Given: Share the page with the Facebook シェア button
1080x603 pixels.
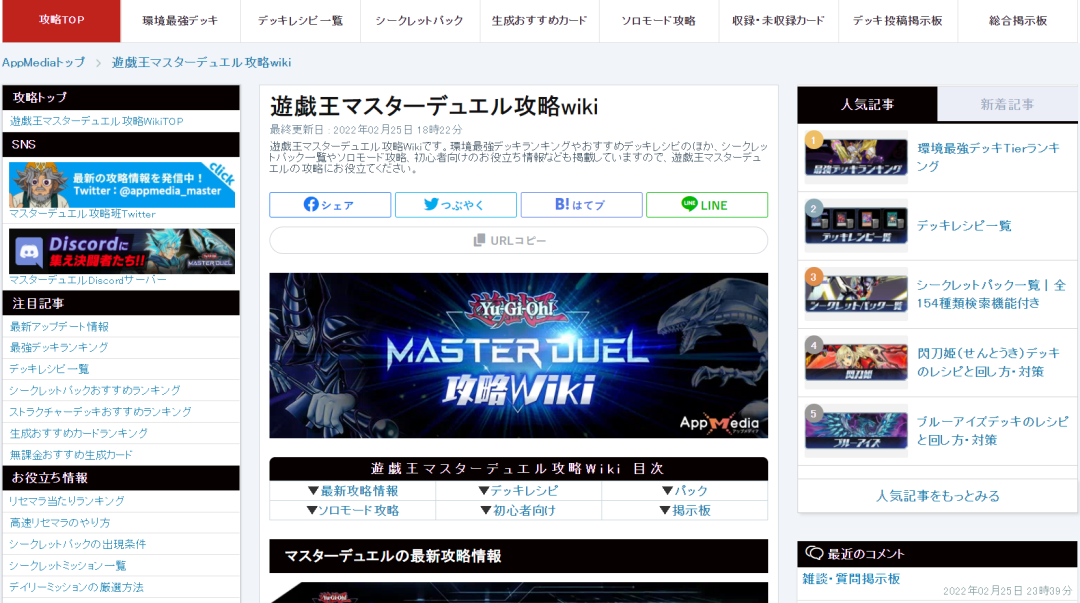Looking at the screenshot, I should (330, 205).
